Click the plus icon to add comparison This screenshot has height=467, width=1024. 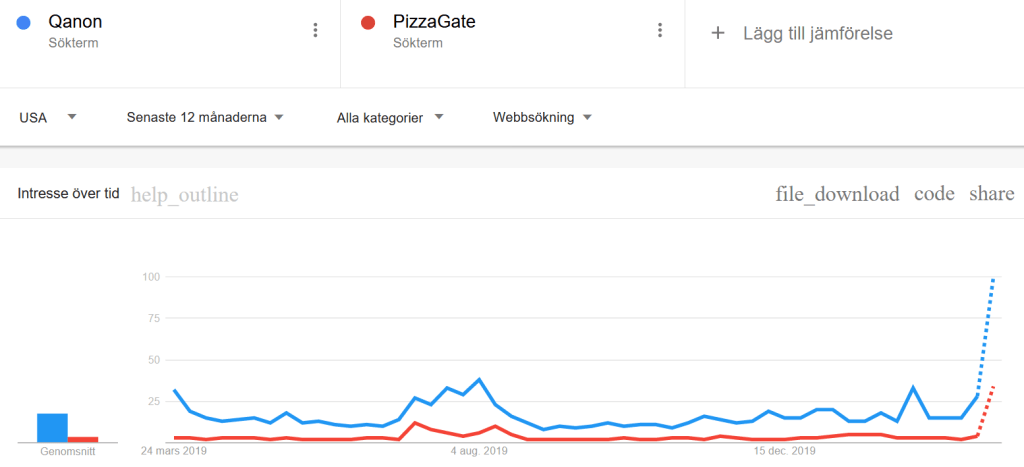click(x=717, y=33)
